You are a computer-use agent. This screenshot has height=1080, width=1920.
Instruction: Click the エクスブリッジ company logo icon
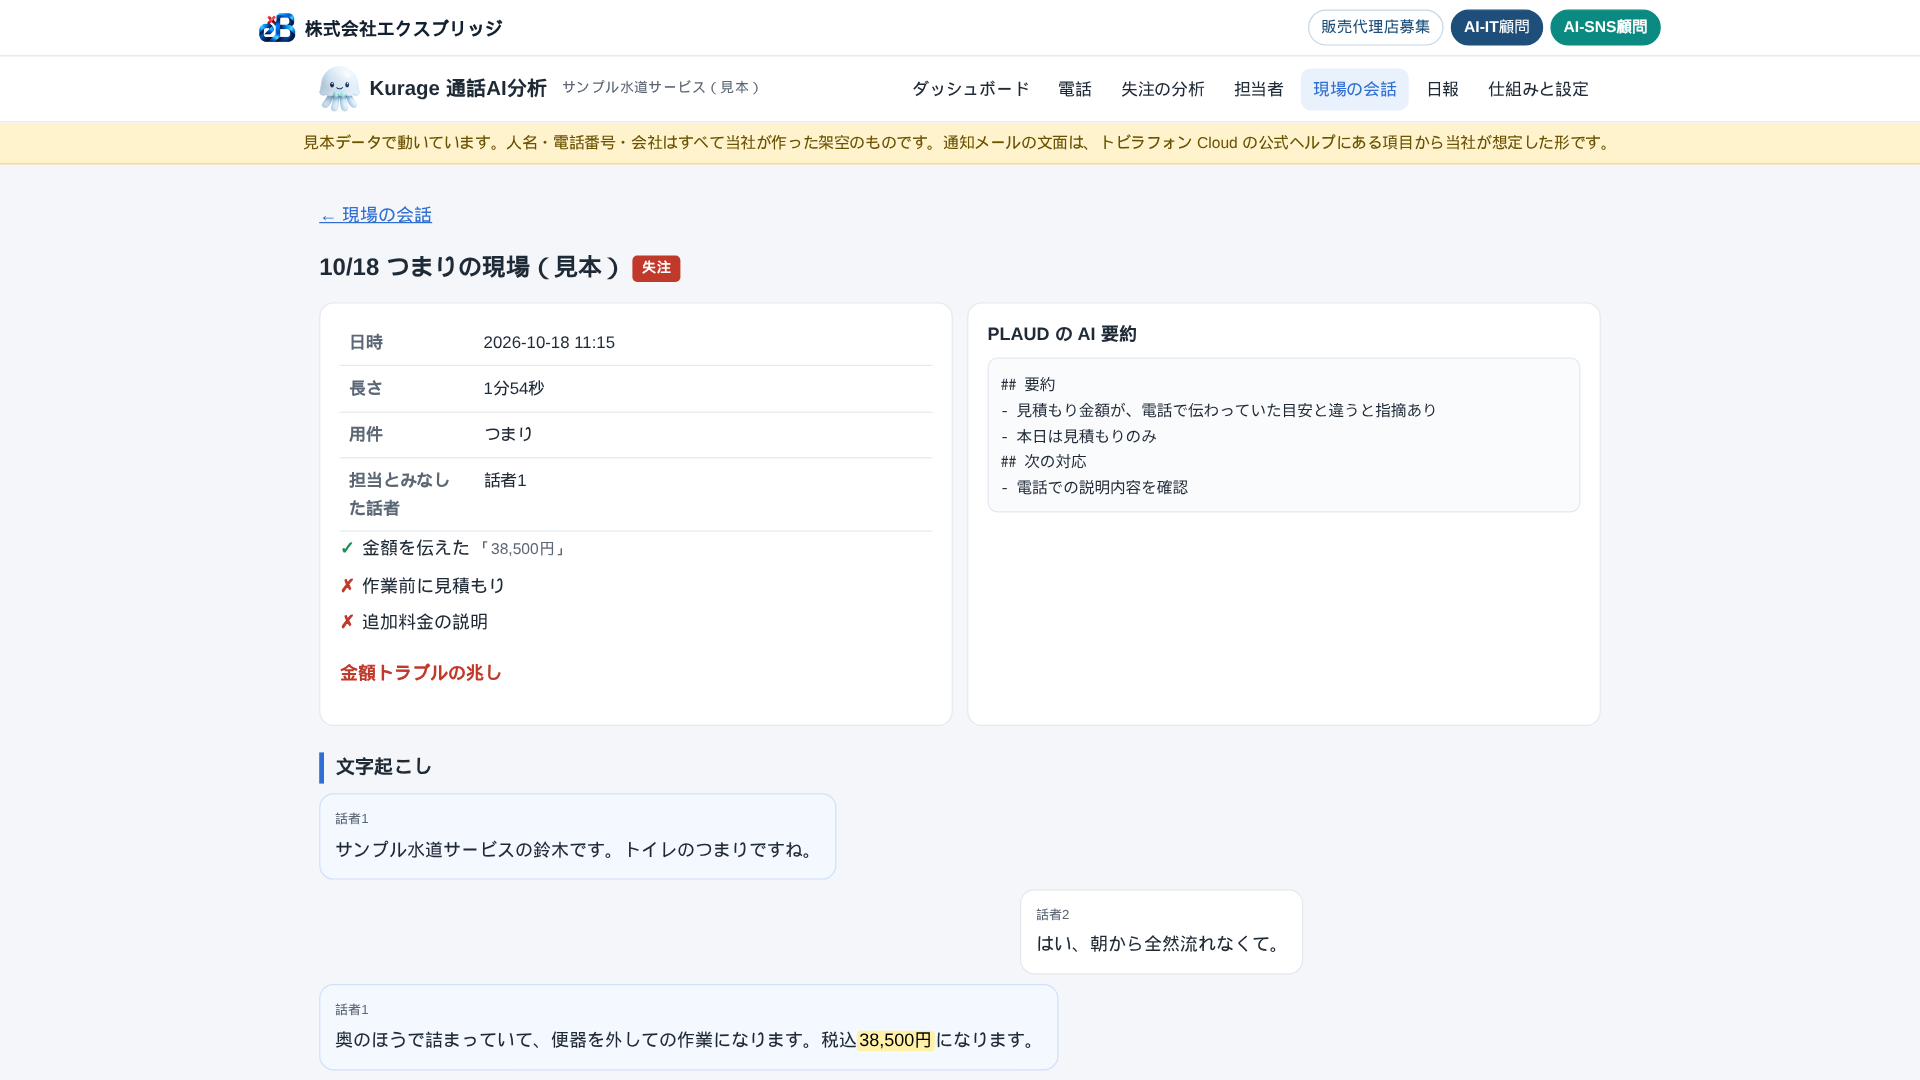pos(277,28)
